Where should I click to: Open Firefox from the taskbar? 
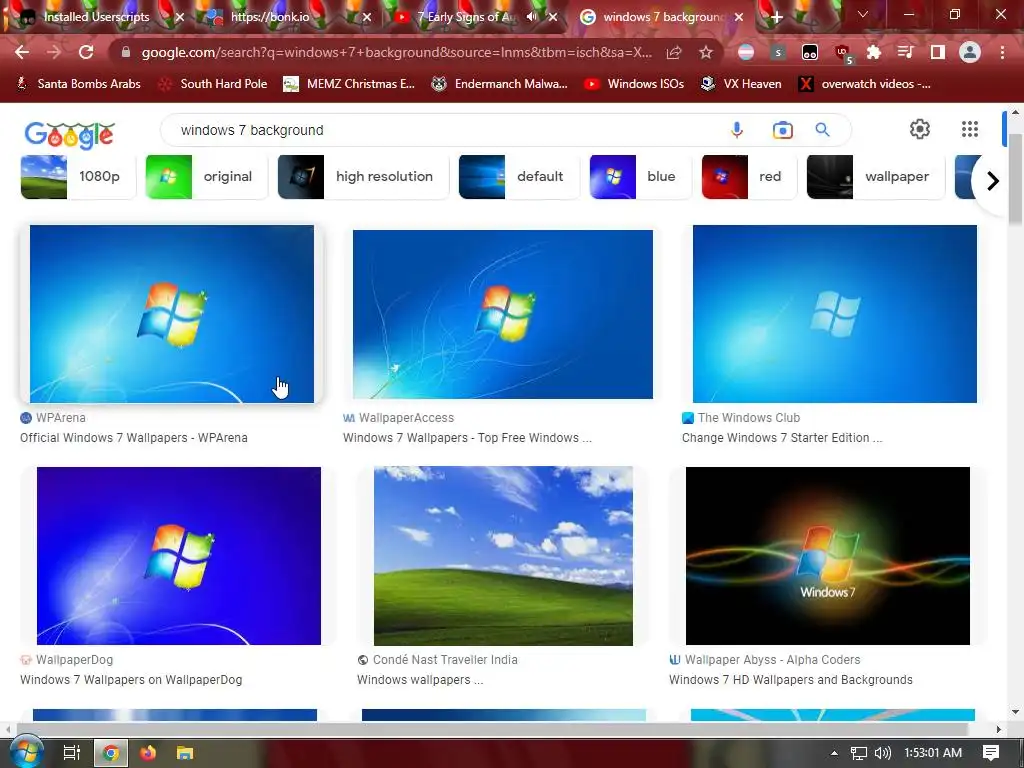point(148,753)
